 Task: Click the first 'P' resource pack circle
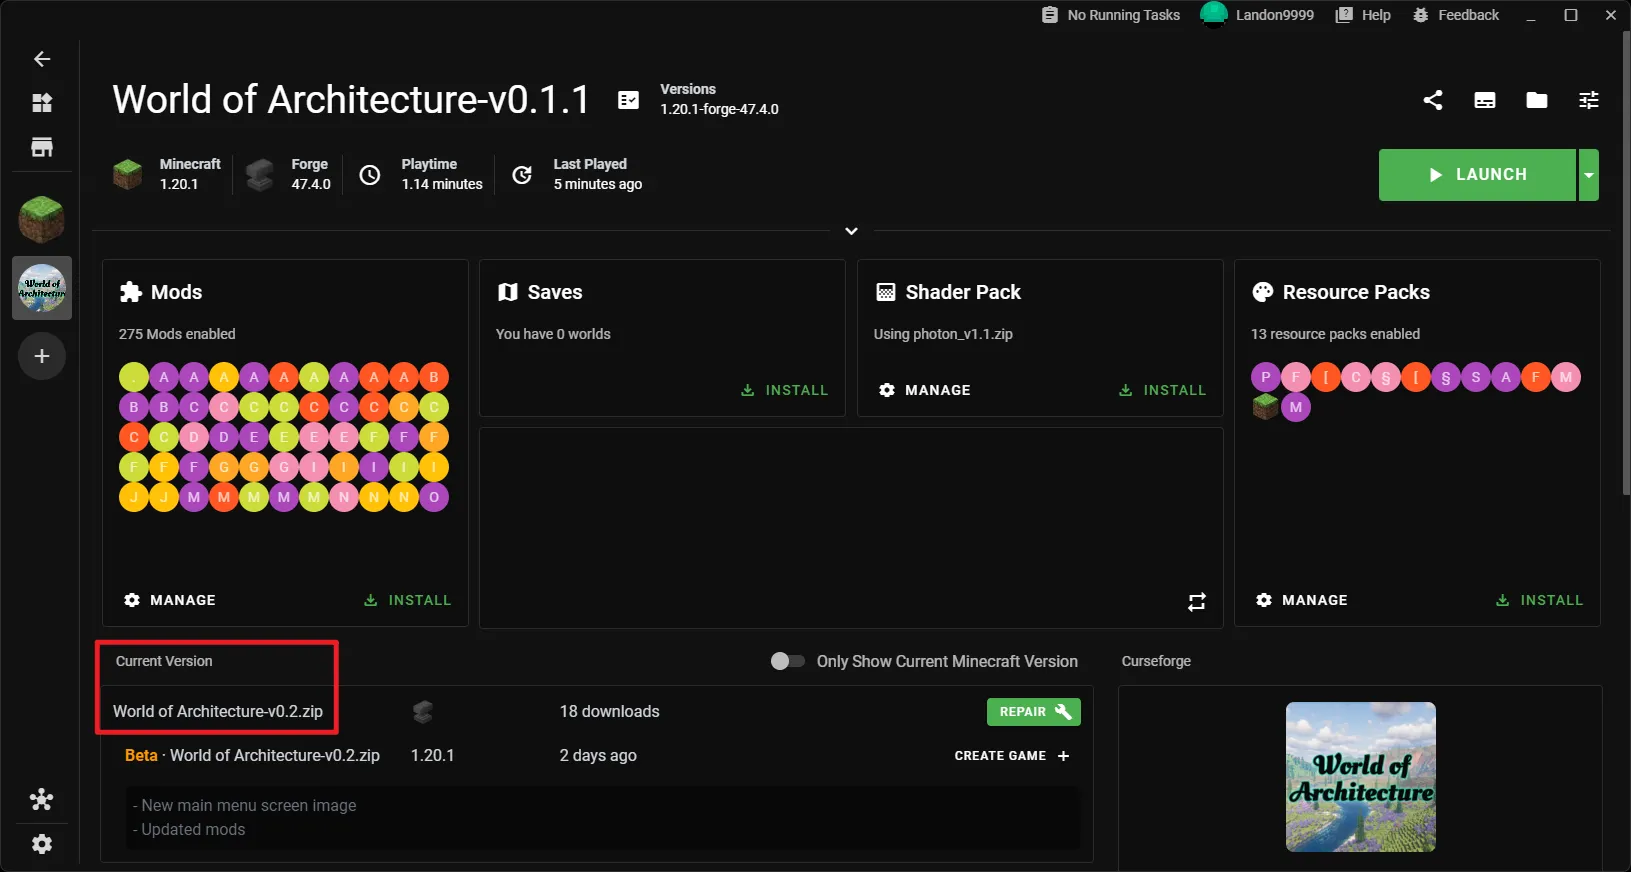coord(1266,377)
